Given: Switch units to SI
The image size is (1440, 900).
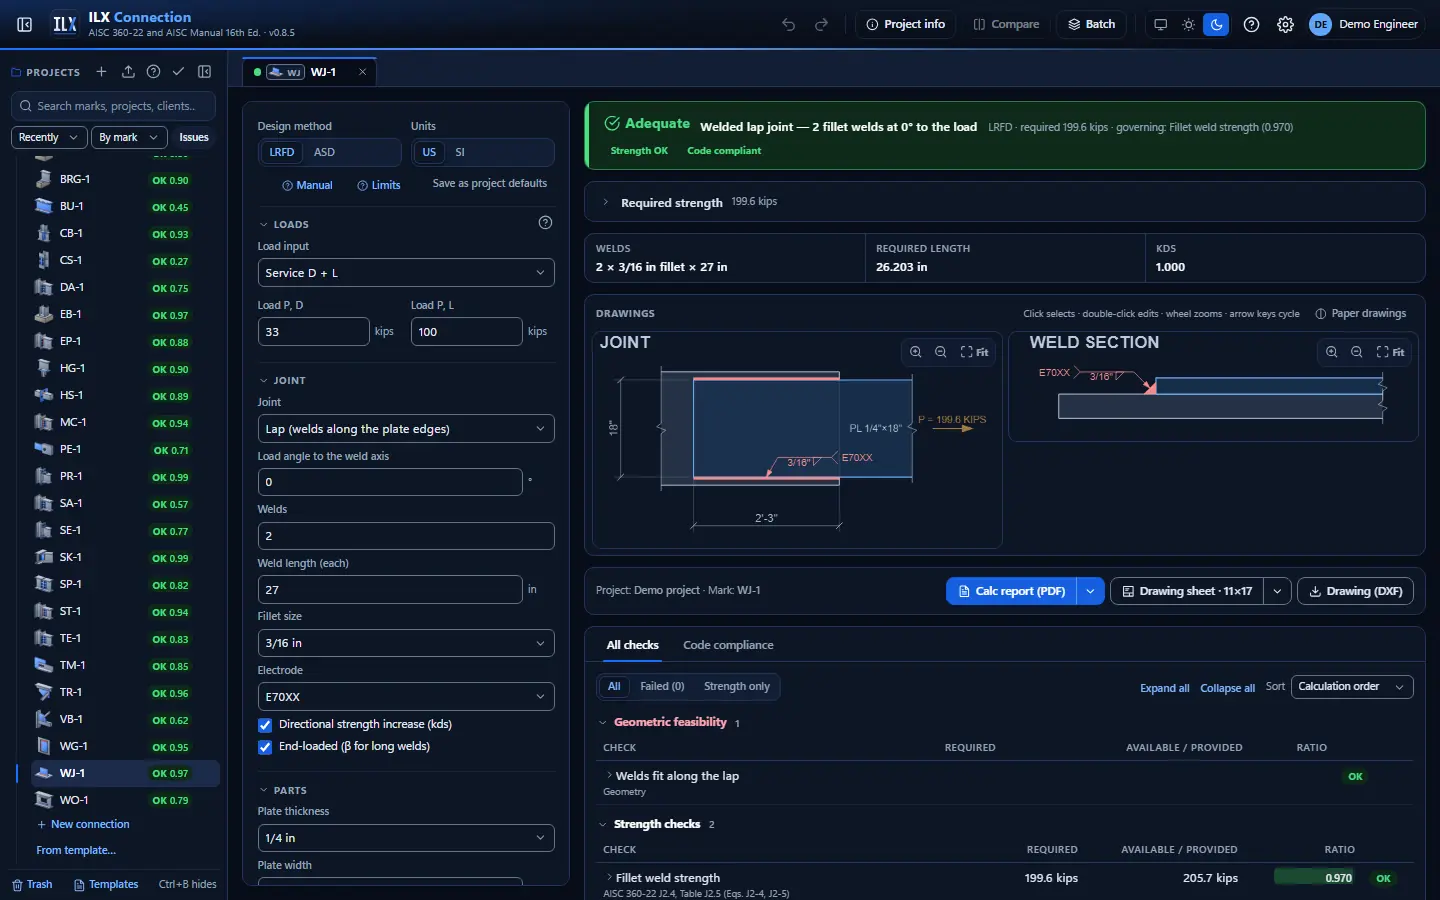Looking at the screenshot, I should point(460,152).
